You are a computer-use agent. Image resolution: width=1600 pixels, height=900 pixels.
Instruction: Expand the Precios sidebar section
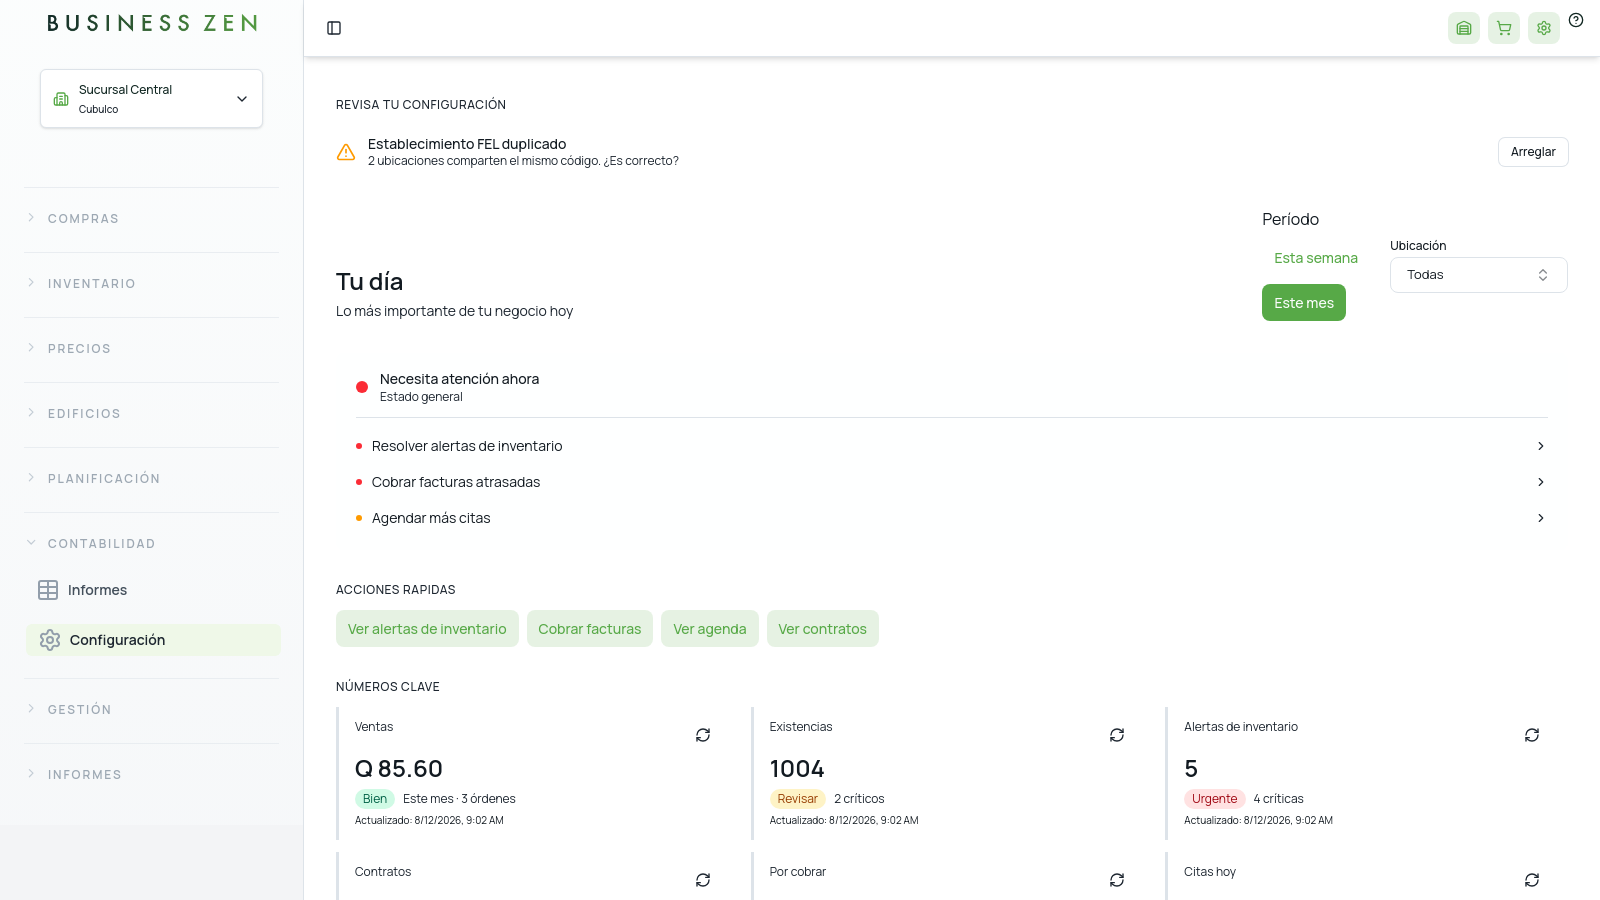[x=152, y=349]
